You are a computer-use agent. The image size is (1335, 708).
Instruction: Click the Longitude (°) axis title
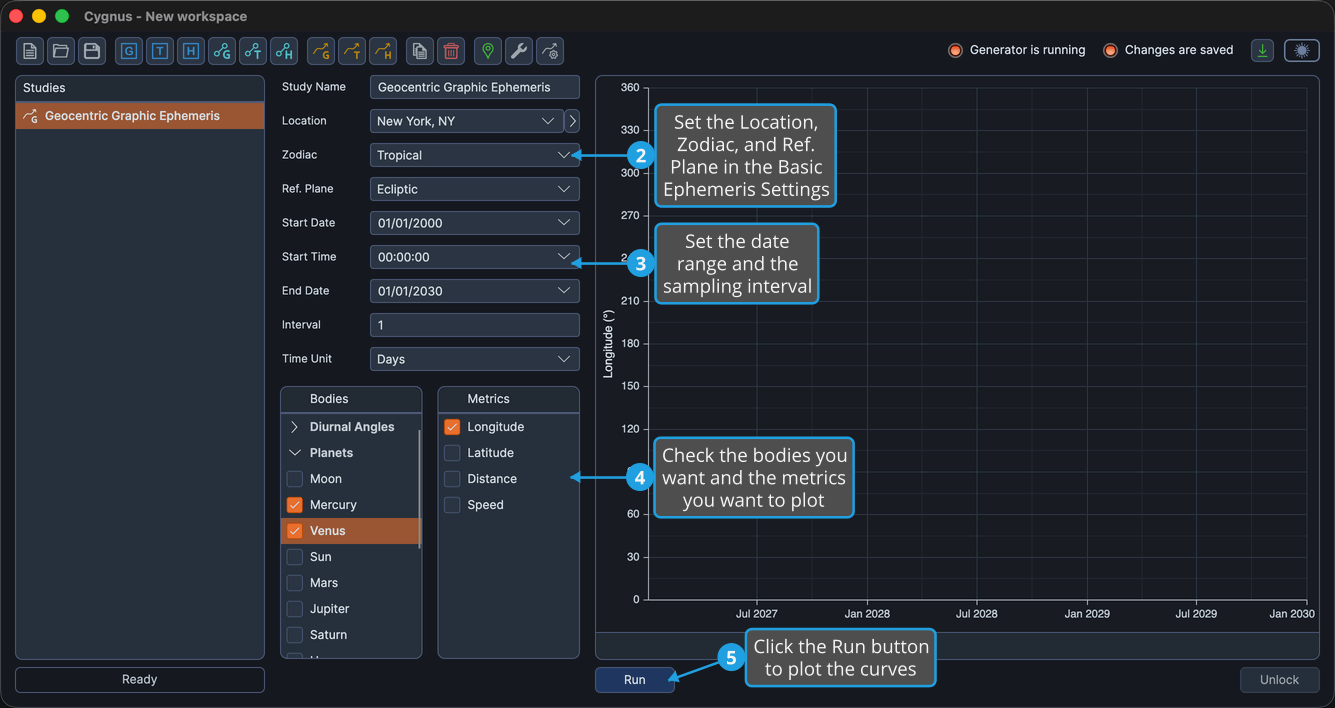608,343
